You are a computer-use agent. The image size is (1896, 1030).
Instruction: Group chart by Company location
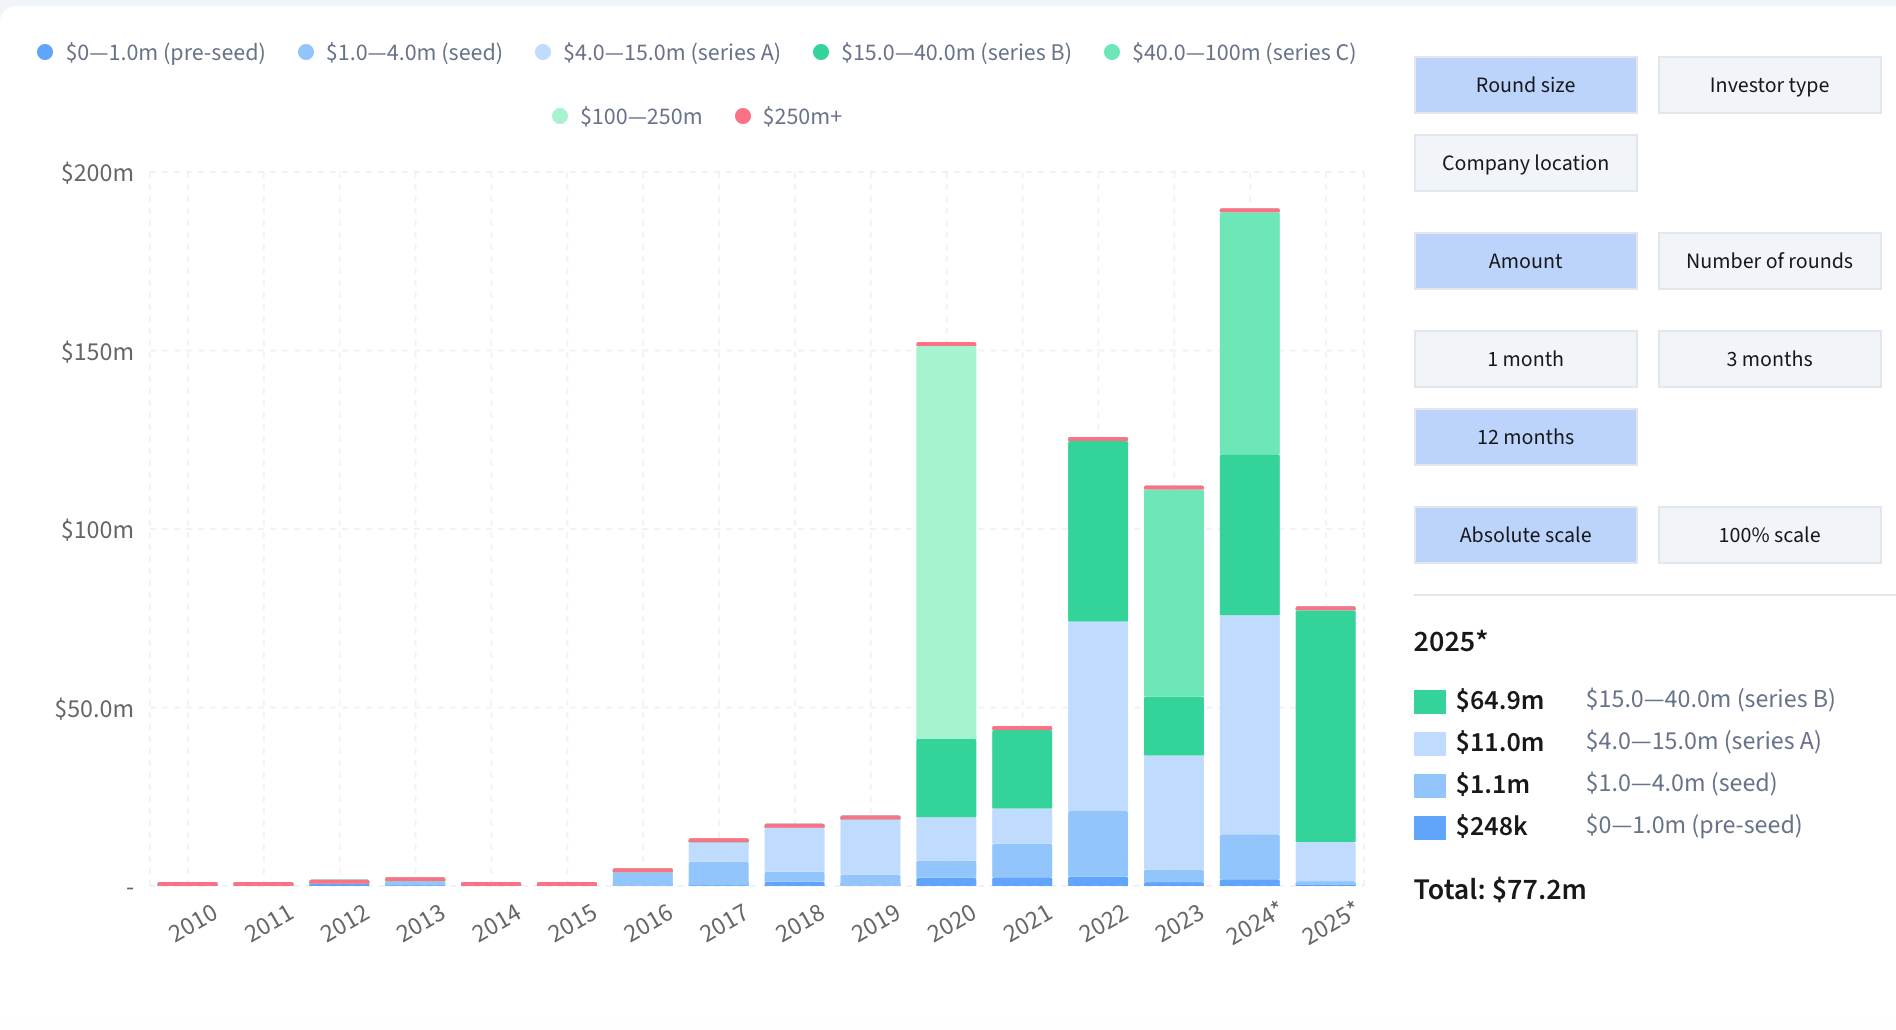tap(1525, 163)
